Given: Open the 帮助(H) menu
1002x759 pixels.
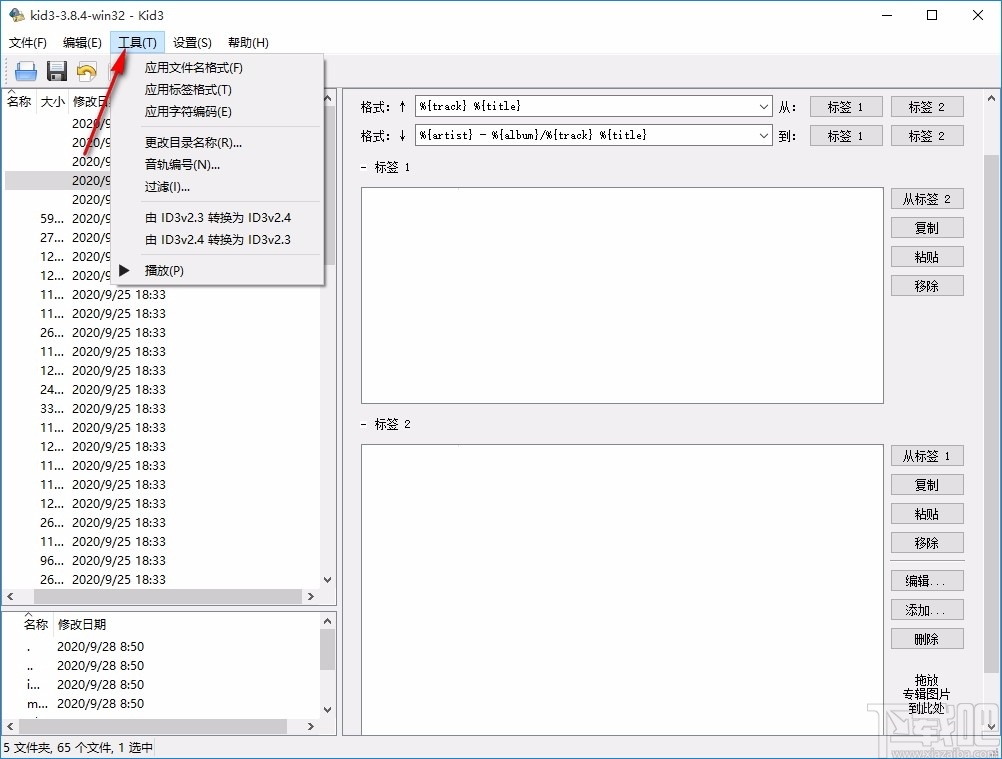Looking at the screenshot, I should coord(246,42).
